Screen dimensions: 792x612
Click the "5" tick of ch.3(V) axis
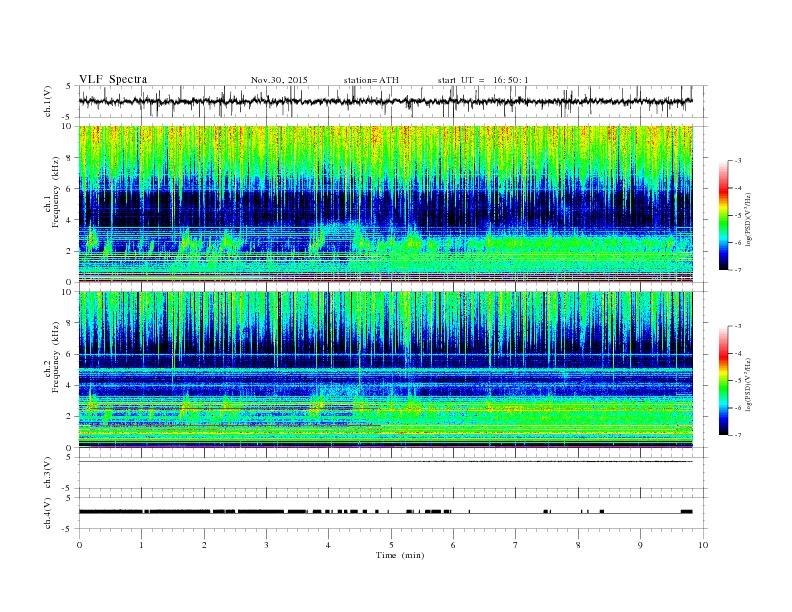tap(70, 457)
